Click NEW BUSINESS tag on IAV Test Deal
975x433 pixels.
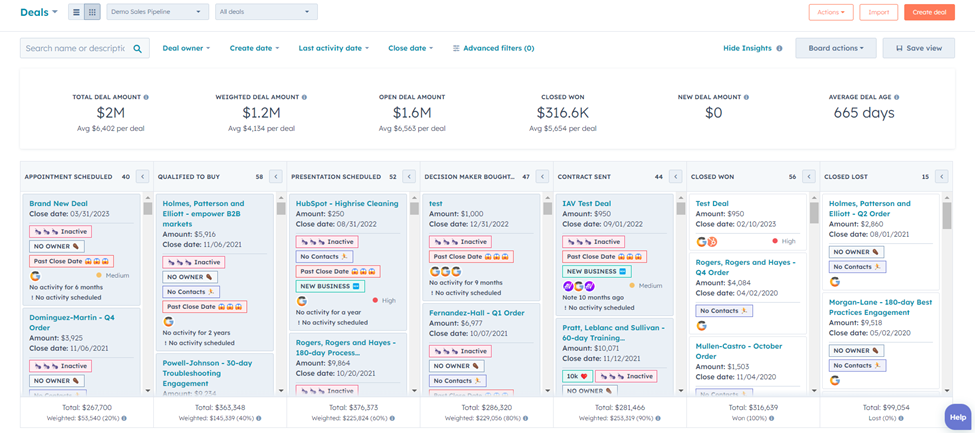click(596, 271)
